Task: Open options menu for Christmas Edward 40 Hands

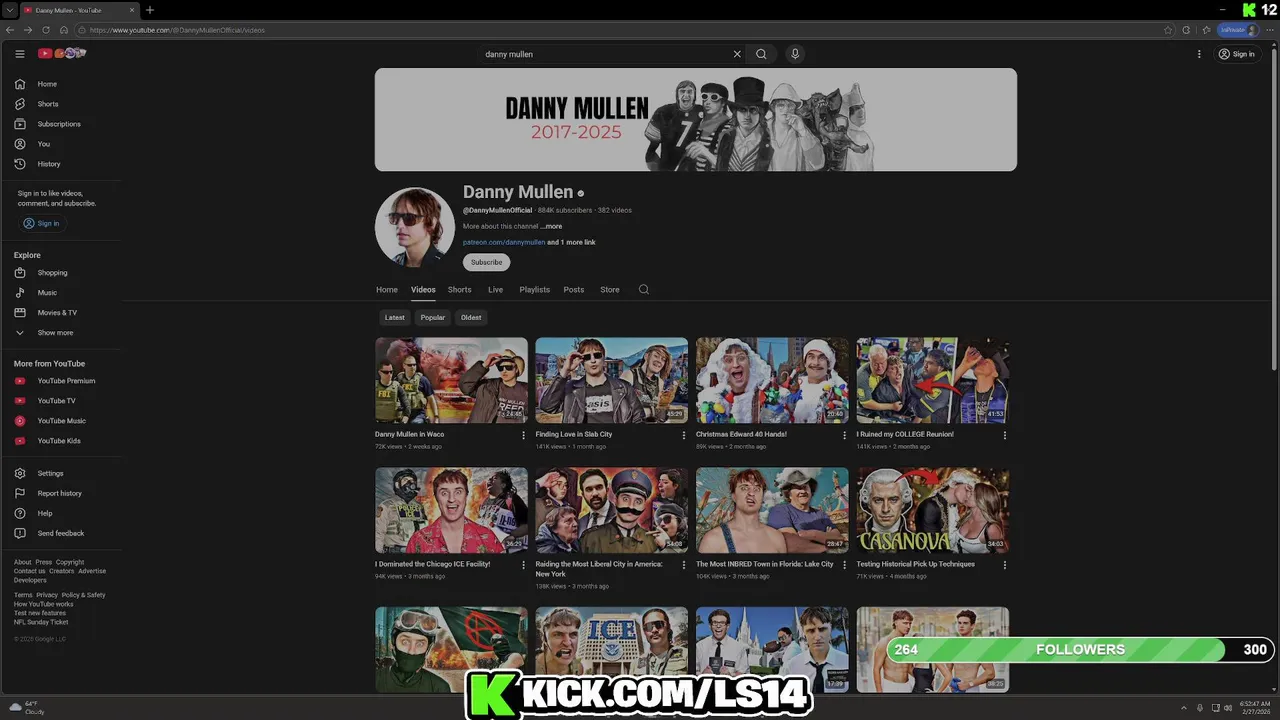Action: click(x=844, y=435)
